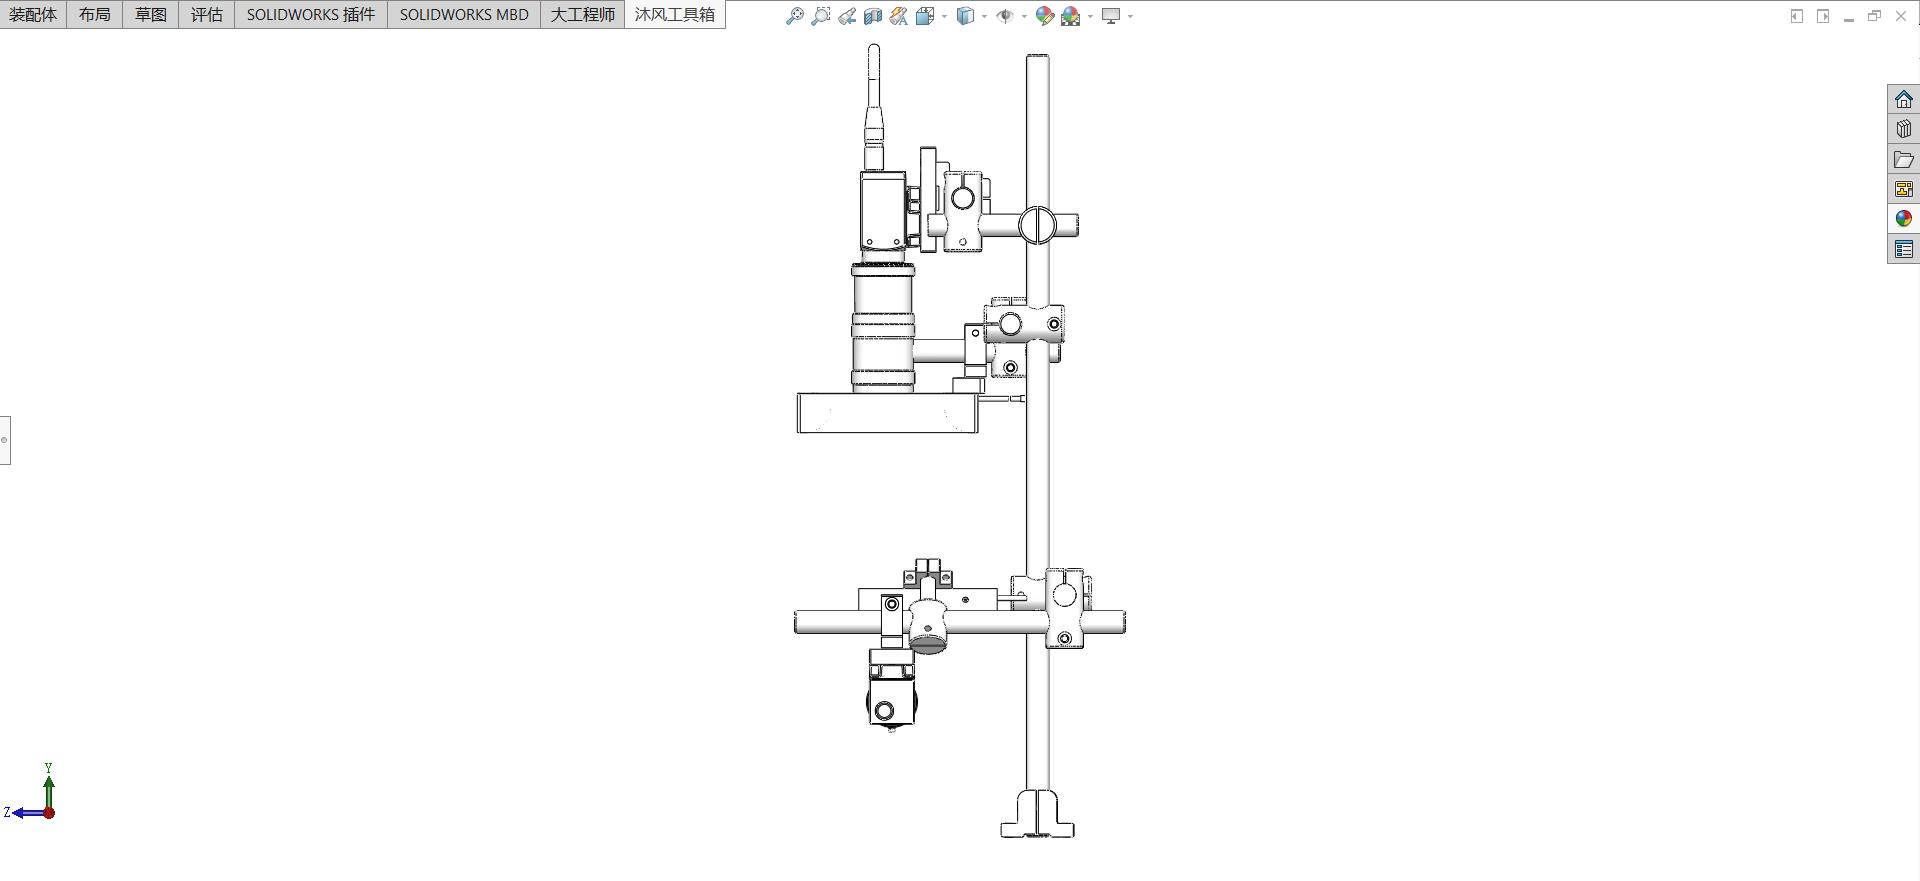This screenshot has height=881, width=1920.
Task: Toggle the Hide/Show Items eye icon
Action: (x=1005, y=16)
